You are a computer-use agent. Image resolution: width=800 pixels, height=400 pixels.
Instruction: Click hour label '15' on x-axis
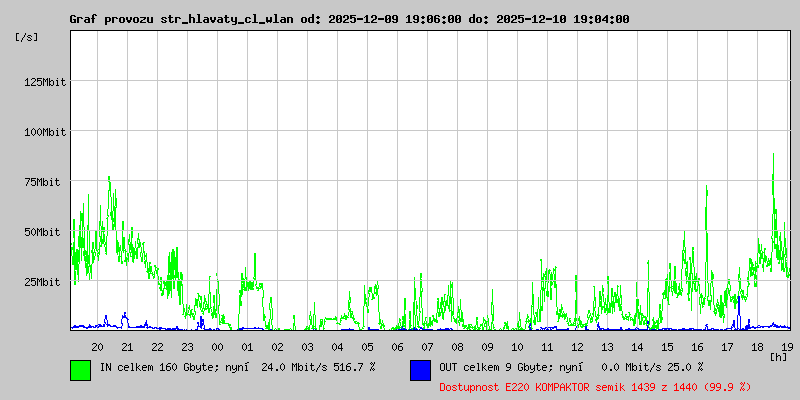(x=667, y=347)
